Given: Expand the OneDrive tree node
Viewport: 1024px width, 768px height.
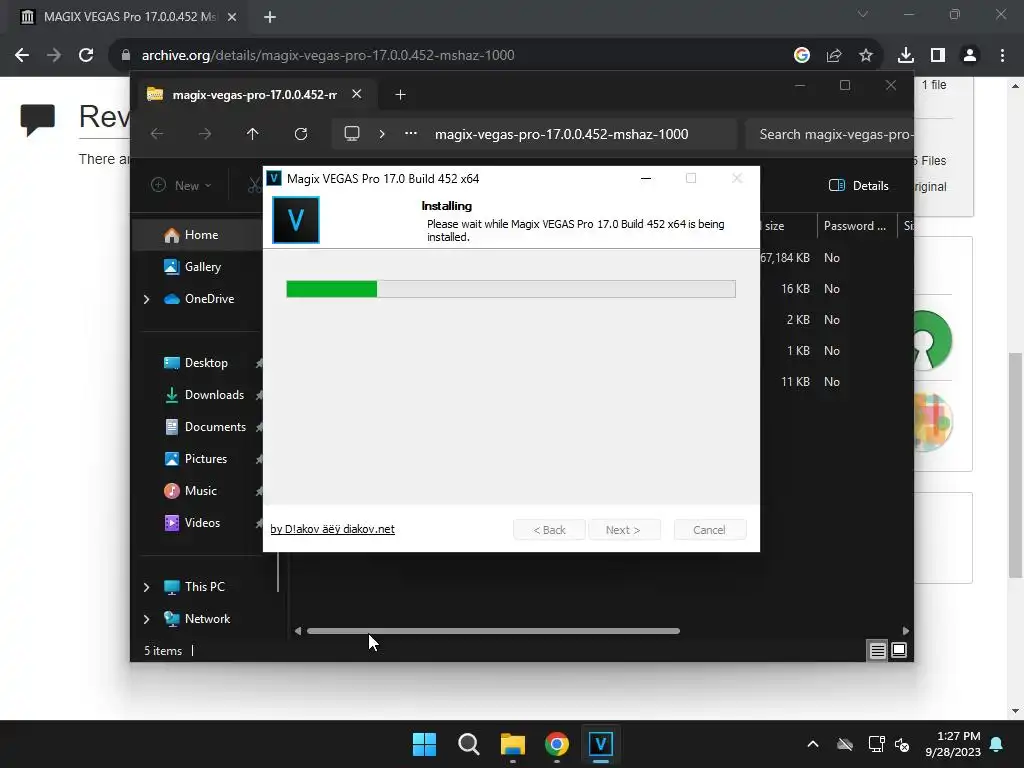Looking at the screenshot, I should point(146,299).
